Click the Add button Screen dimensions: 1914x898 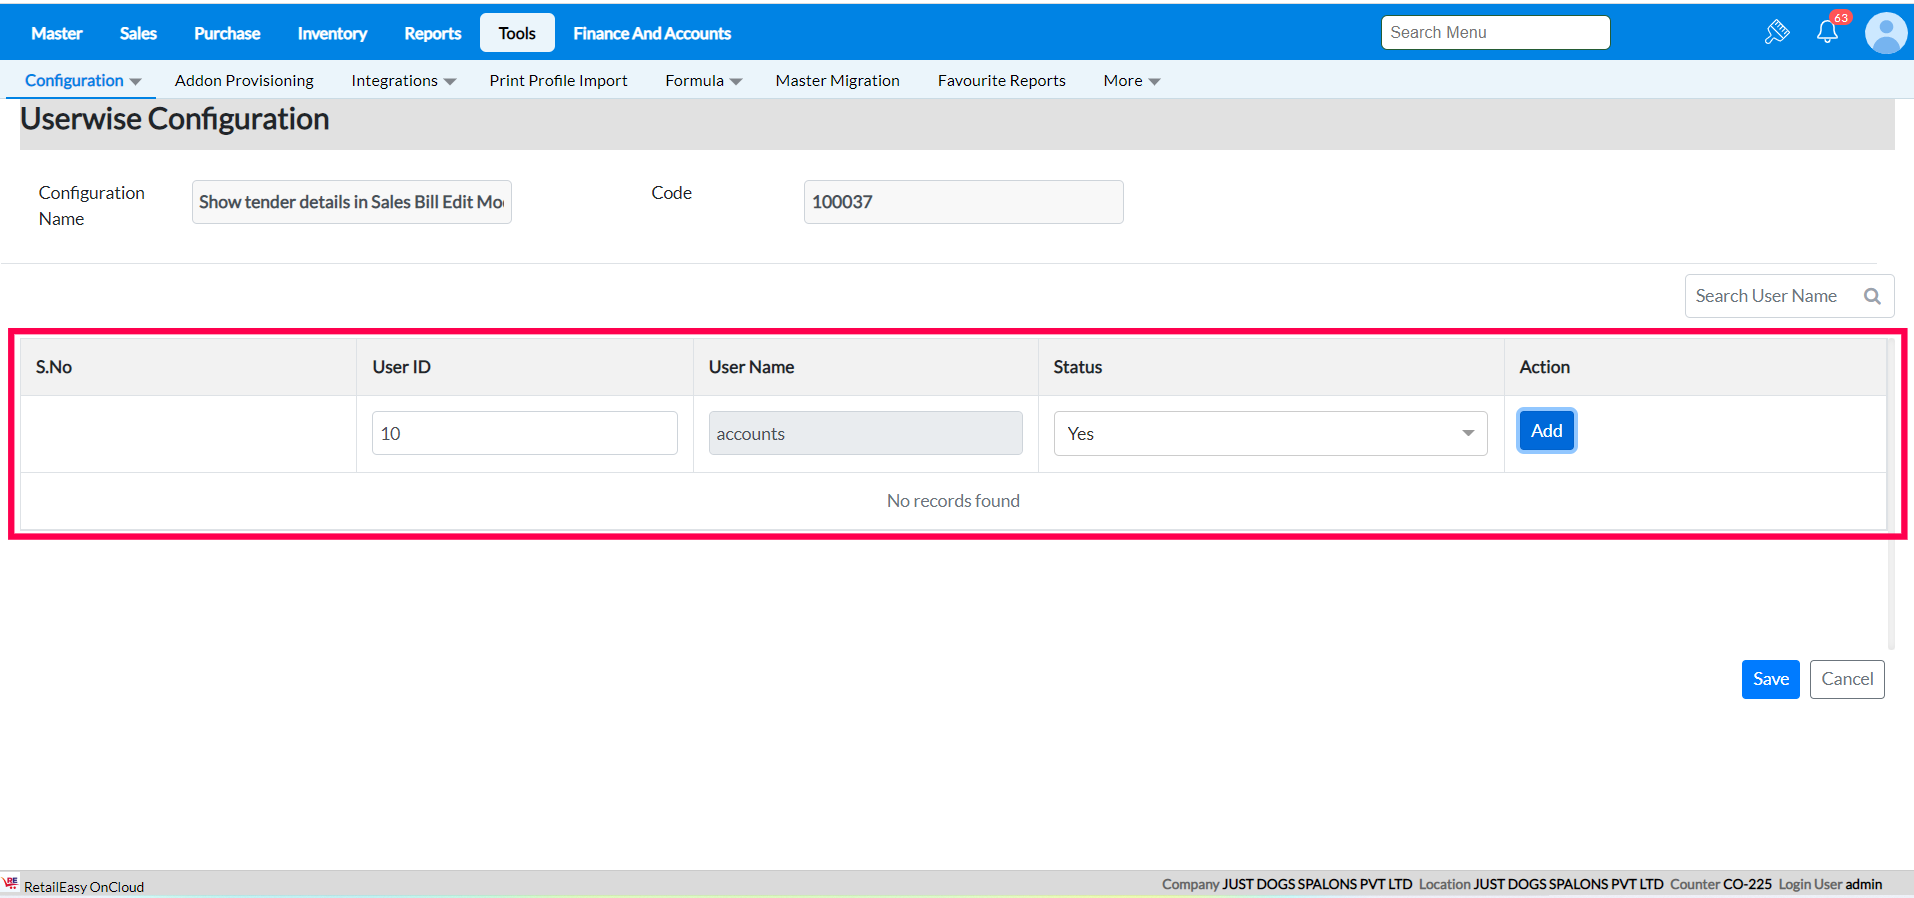click(x=1546, y=431)
